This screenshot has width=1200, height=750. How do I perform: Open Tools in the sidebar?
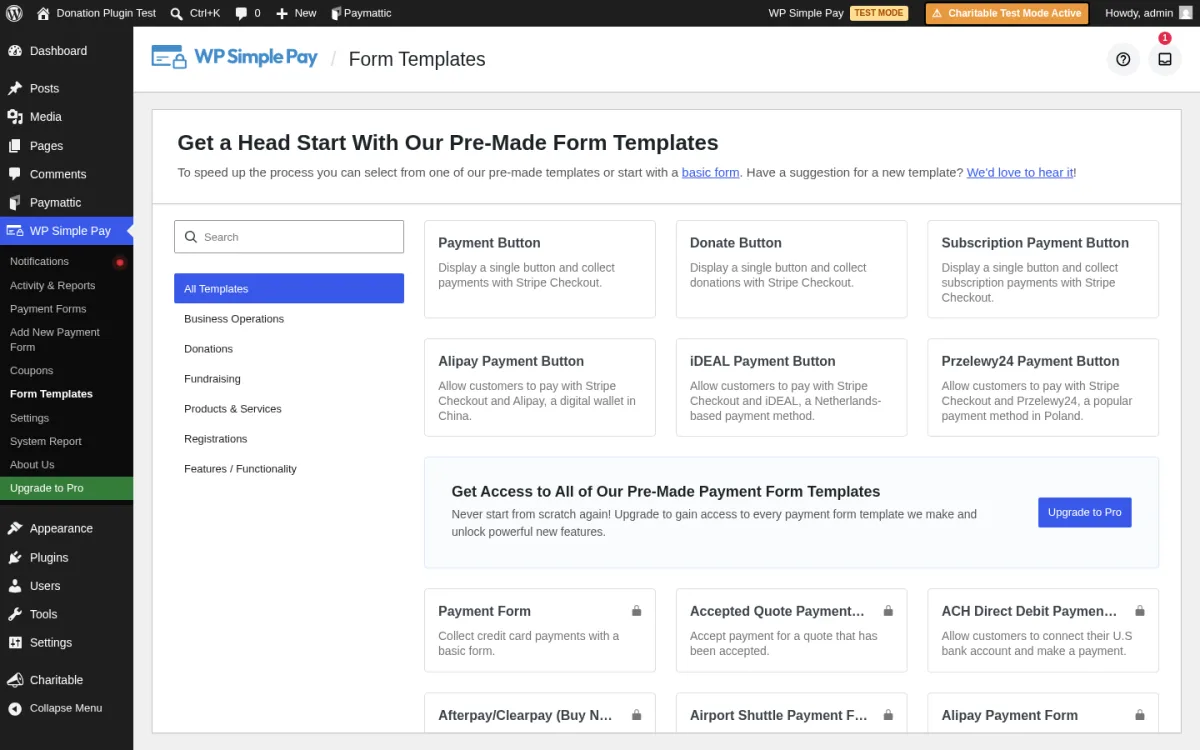[x=66, y=614]
